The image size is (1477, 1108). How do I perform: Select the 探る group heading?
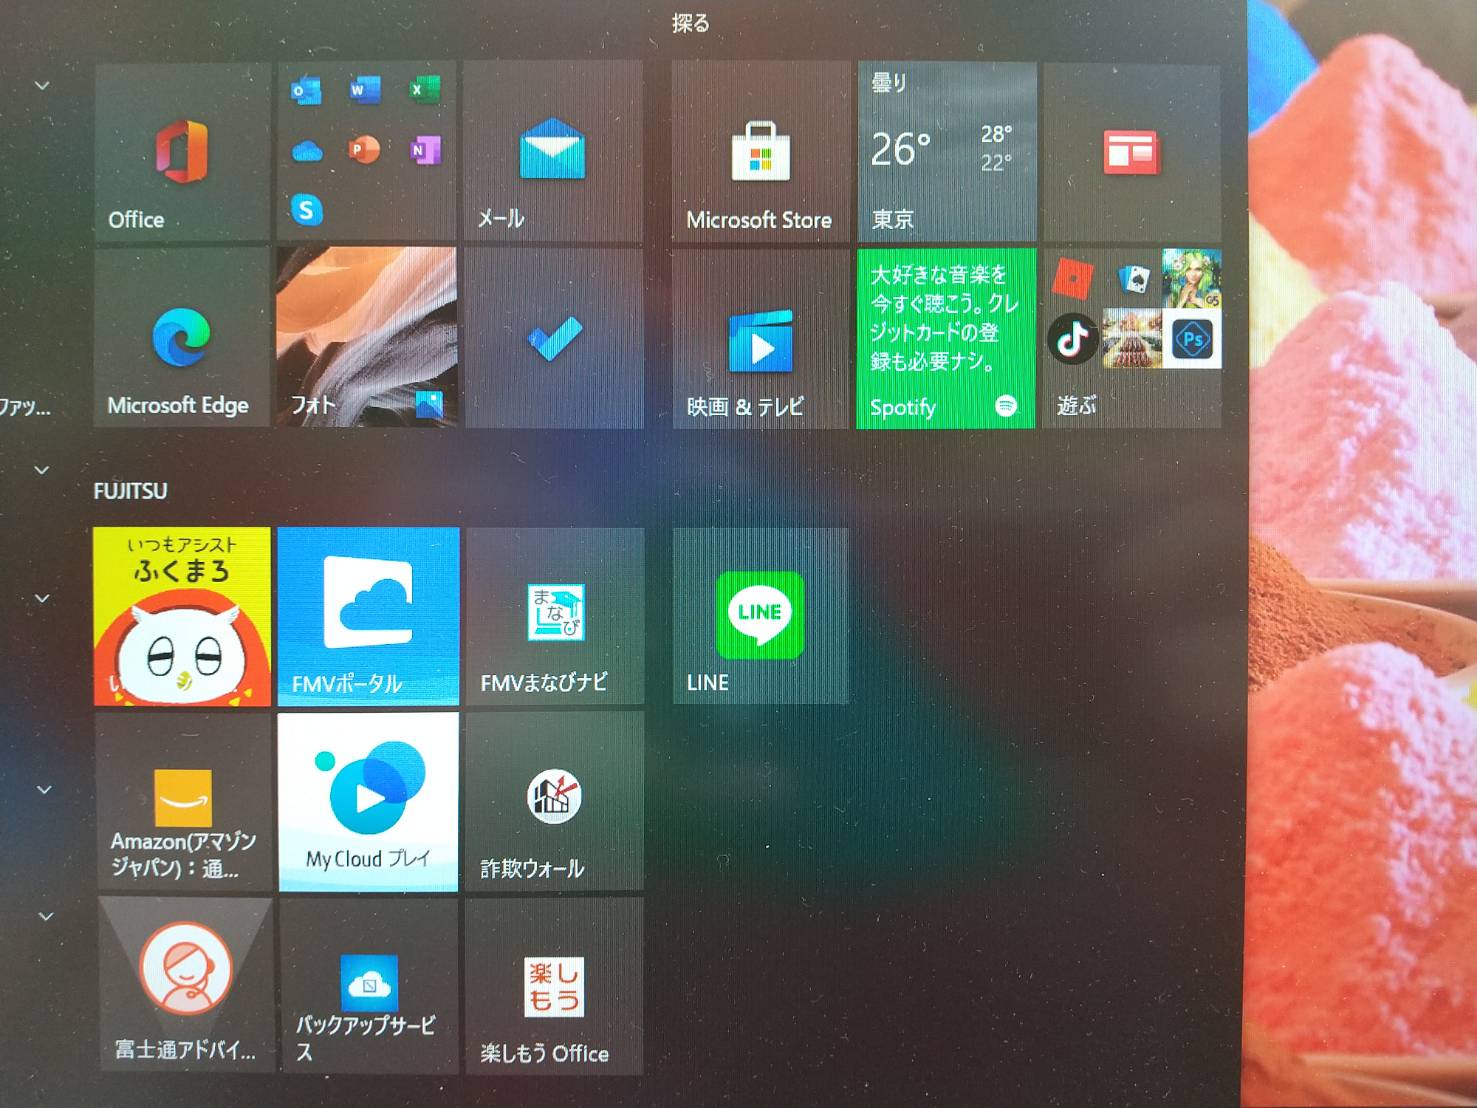point(690,22)
